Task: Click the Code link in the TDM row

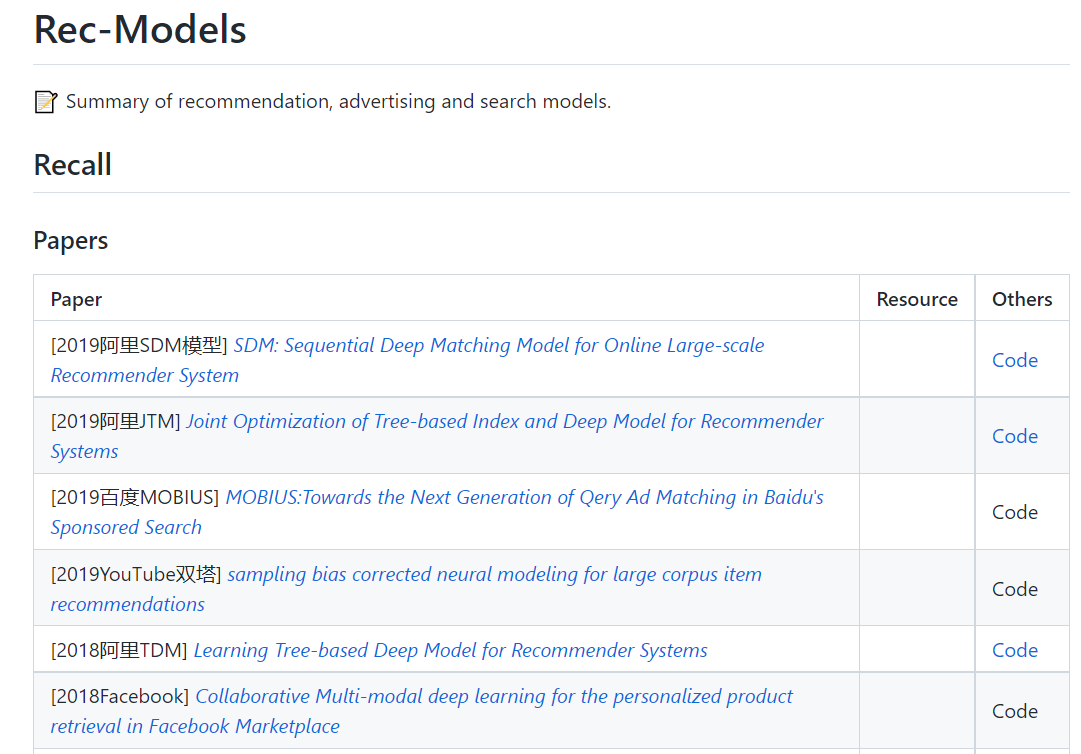Action: (x=1015, y=650)
